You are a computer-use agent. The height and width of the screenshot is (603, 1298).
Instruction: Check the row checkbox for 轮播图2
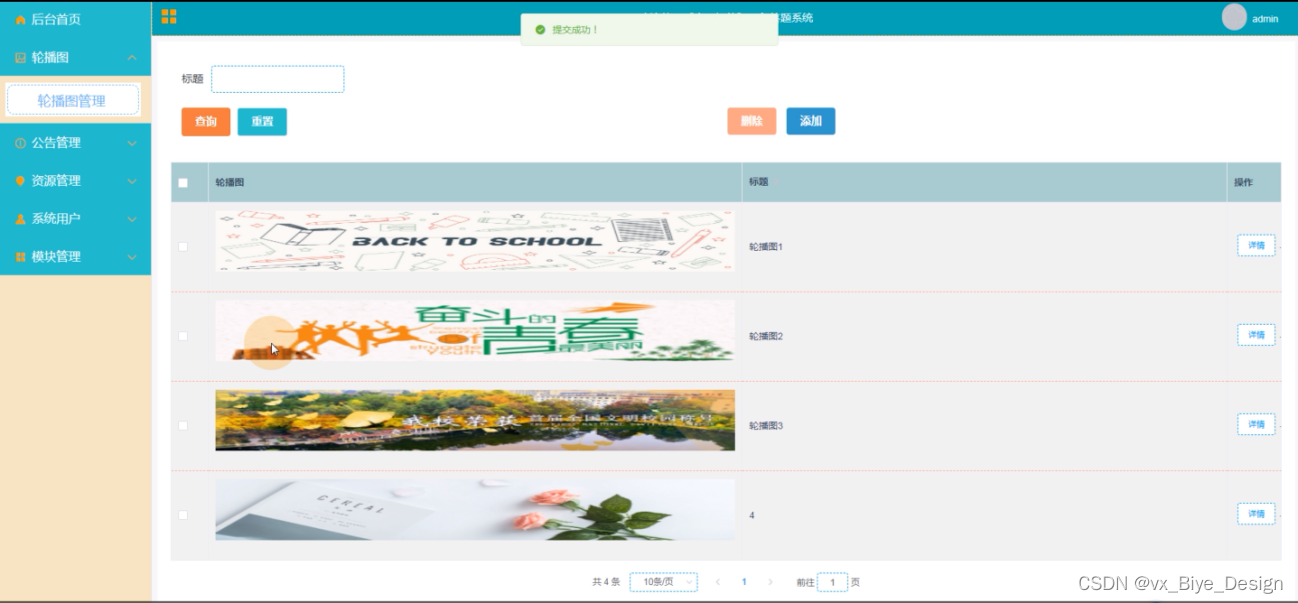[x=183, y=336]
